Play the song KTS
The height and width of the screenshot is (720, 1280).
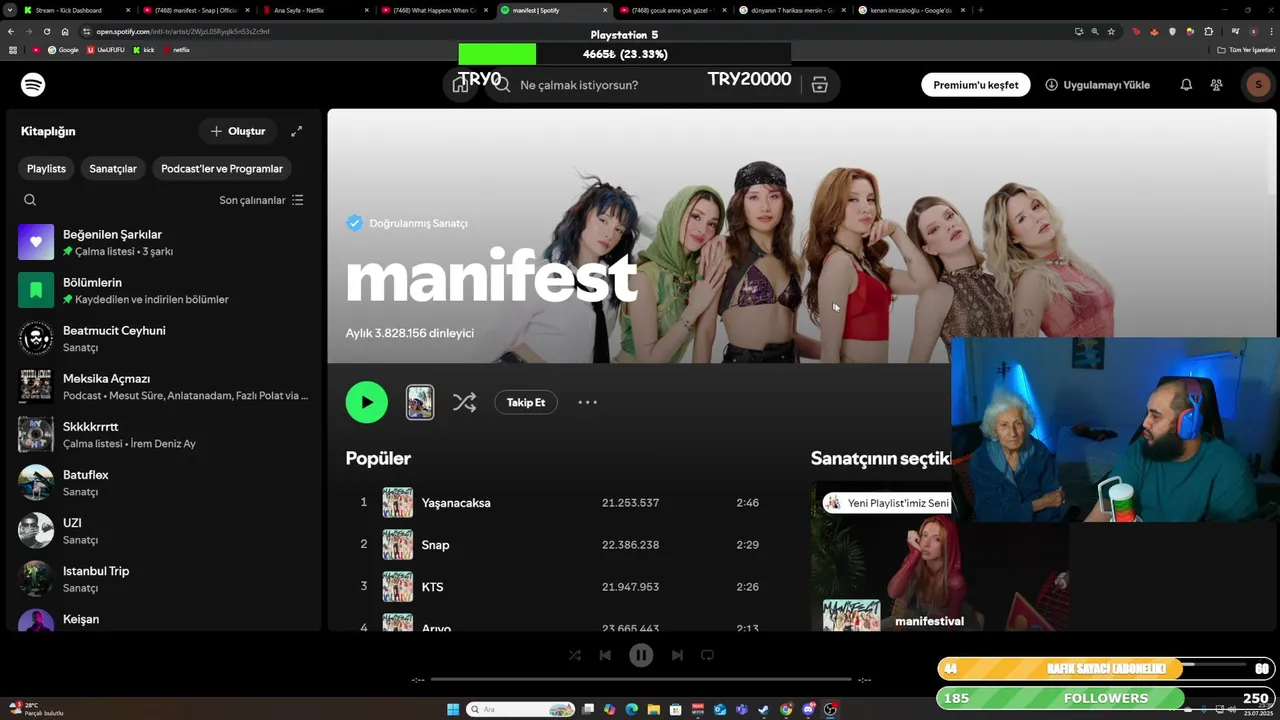pos(432,587)
